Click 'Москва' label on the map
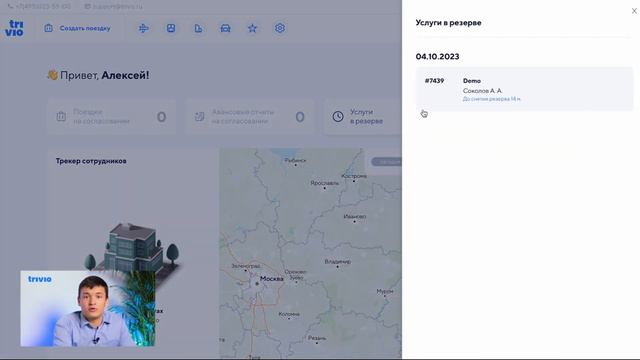Viewport: 640px width, 360px height. (271, 279)
